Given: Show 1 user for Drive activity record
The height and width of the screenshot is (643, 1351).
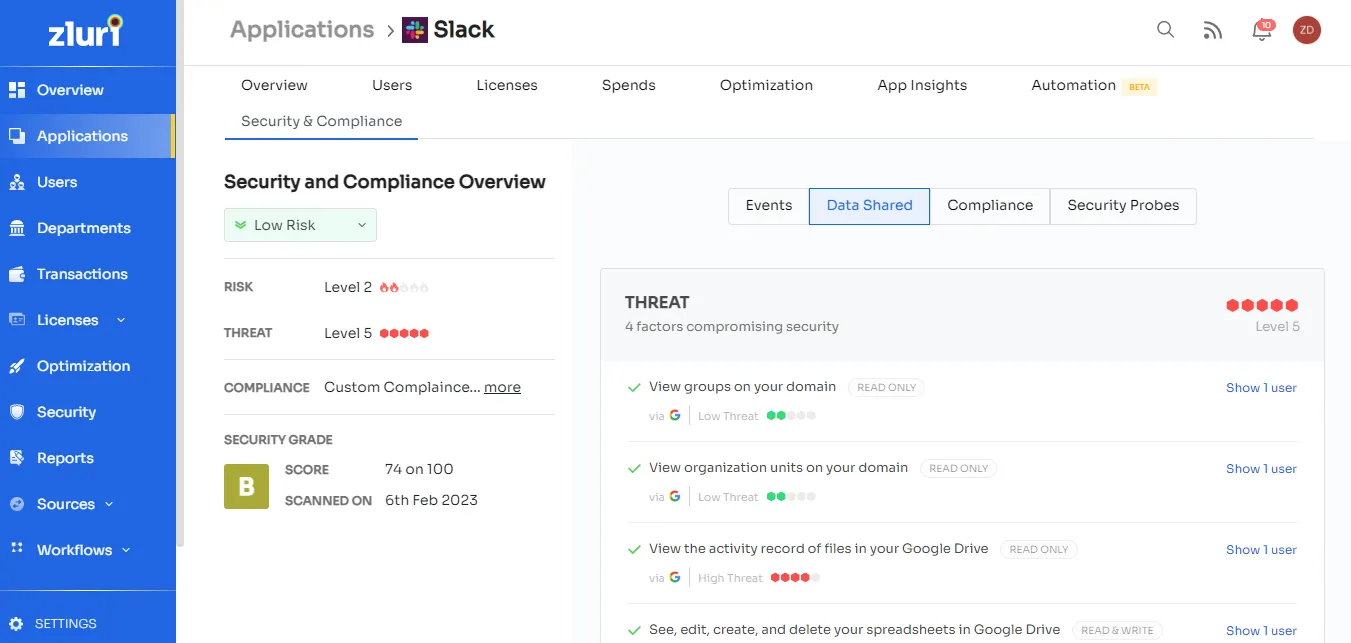Looking at the screenshot, I should point(1261,550).
